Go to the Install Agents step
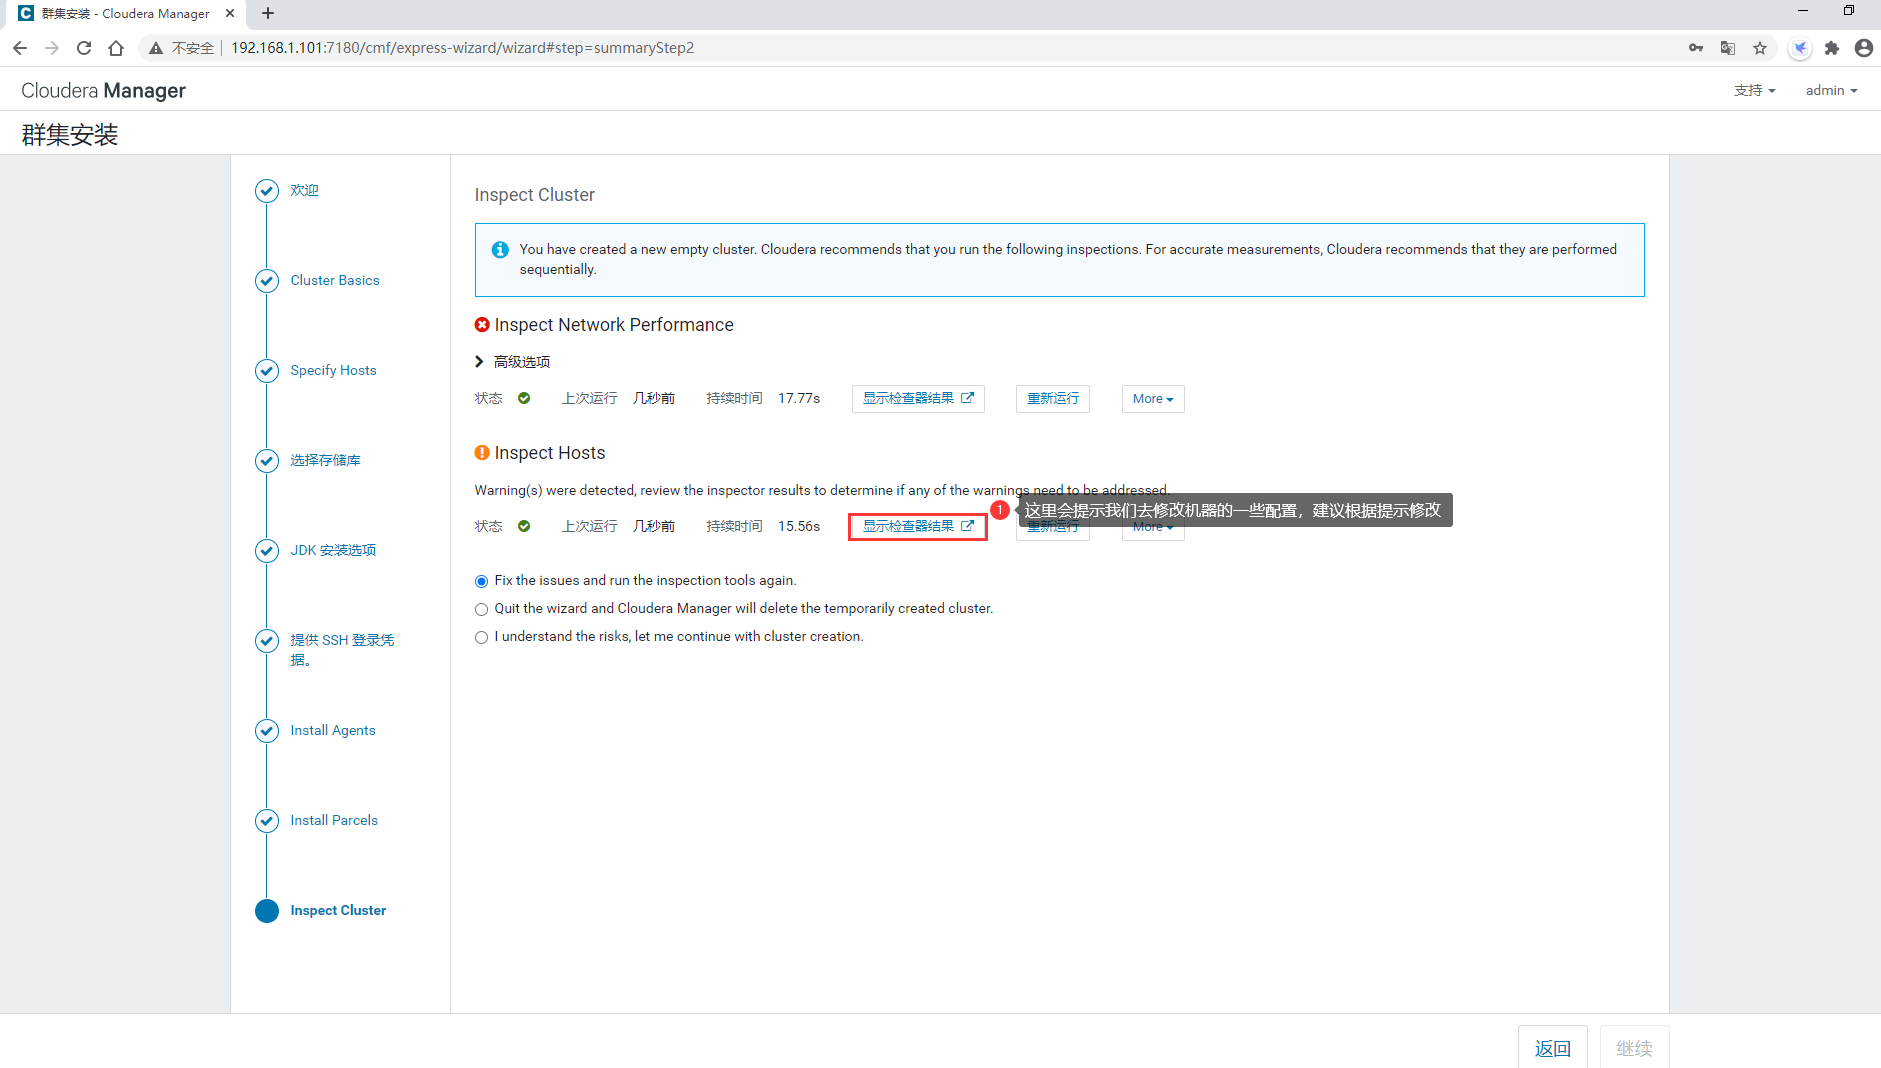This screenshot has width=1881, height=1068. (x=333, y=730)
